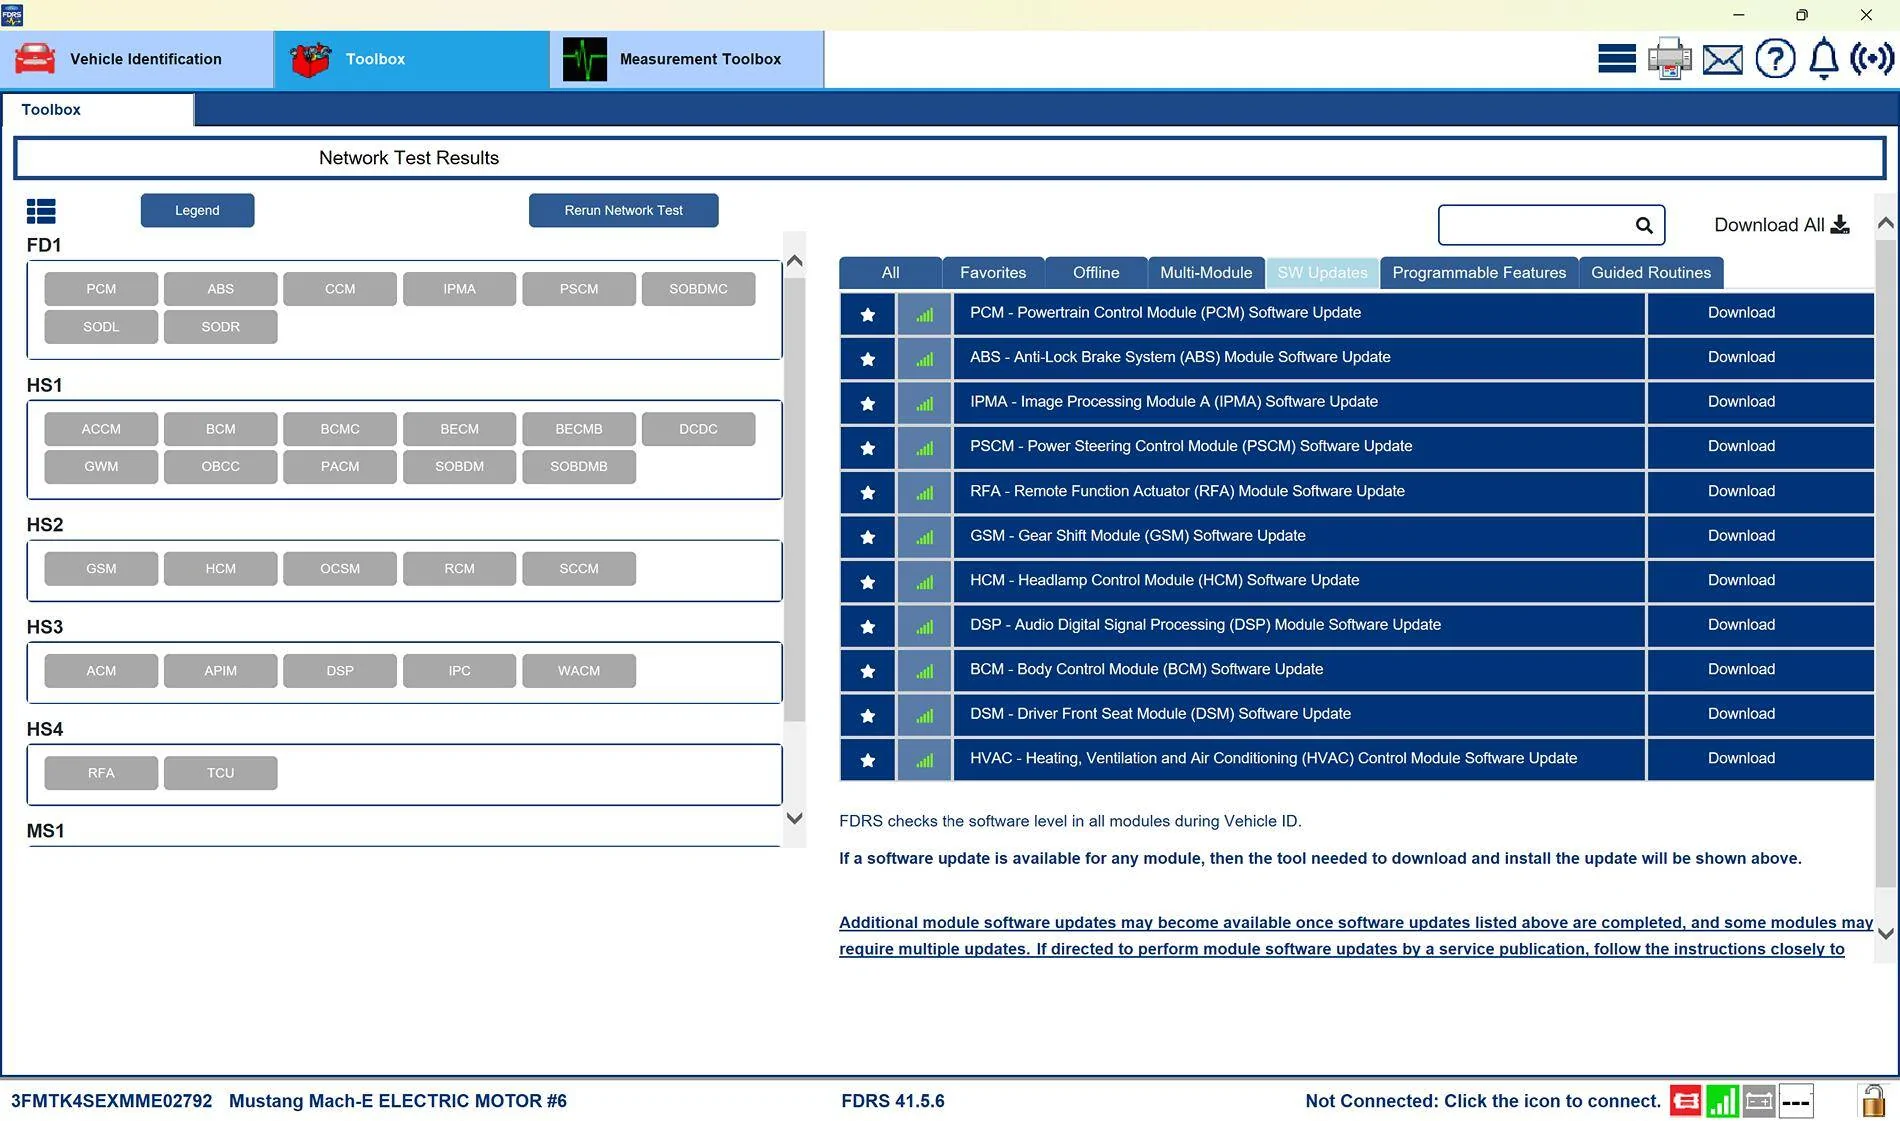This screenshot has width=1900, height=1121.
Task: Open the Guided Routines tab
Action: coord(1651,273)
